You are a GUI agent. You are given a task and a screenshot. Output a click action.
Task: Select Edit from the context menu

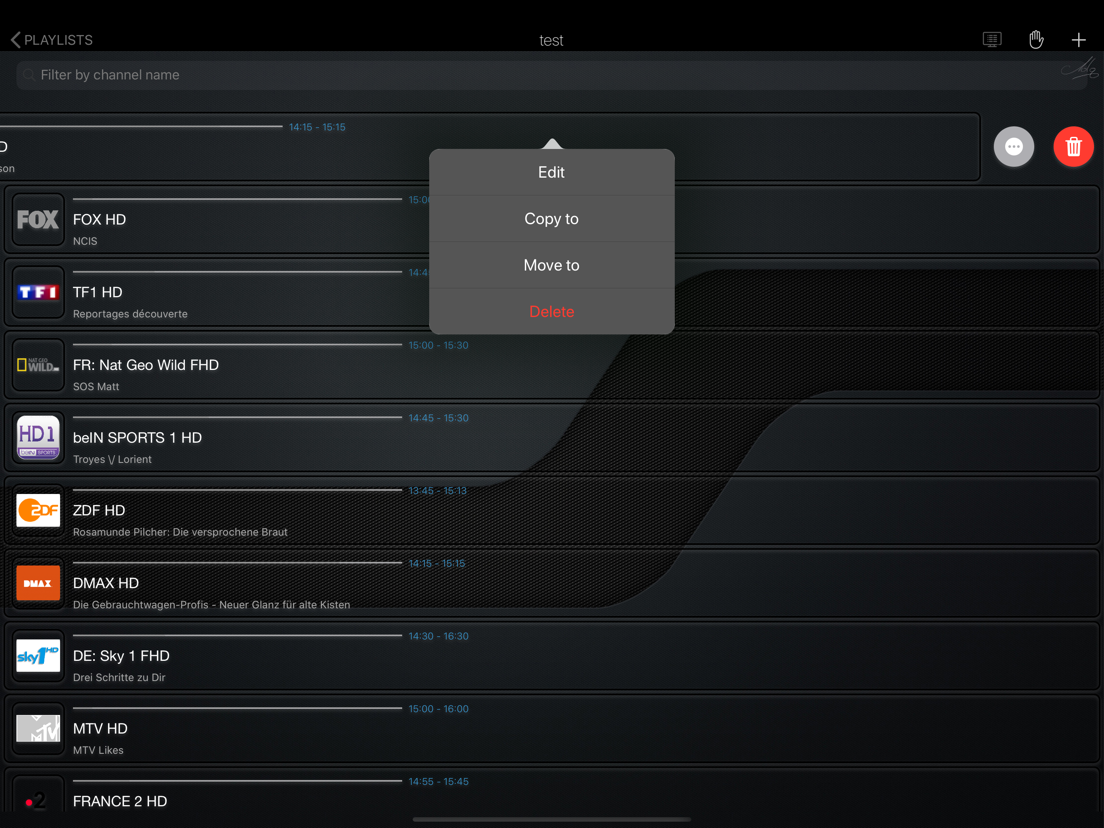pos(551,172)
